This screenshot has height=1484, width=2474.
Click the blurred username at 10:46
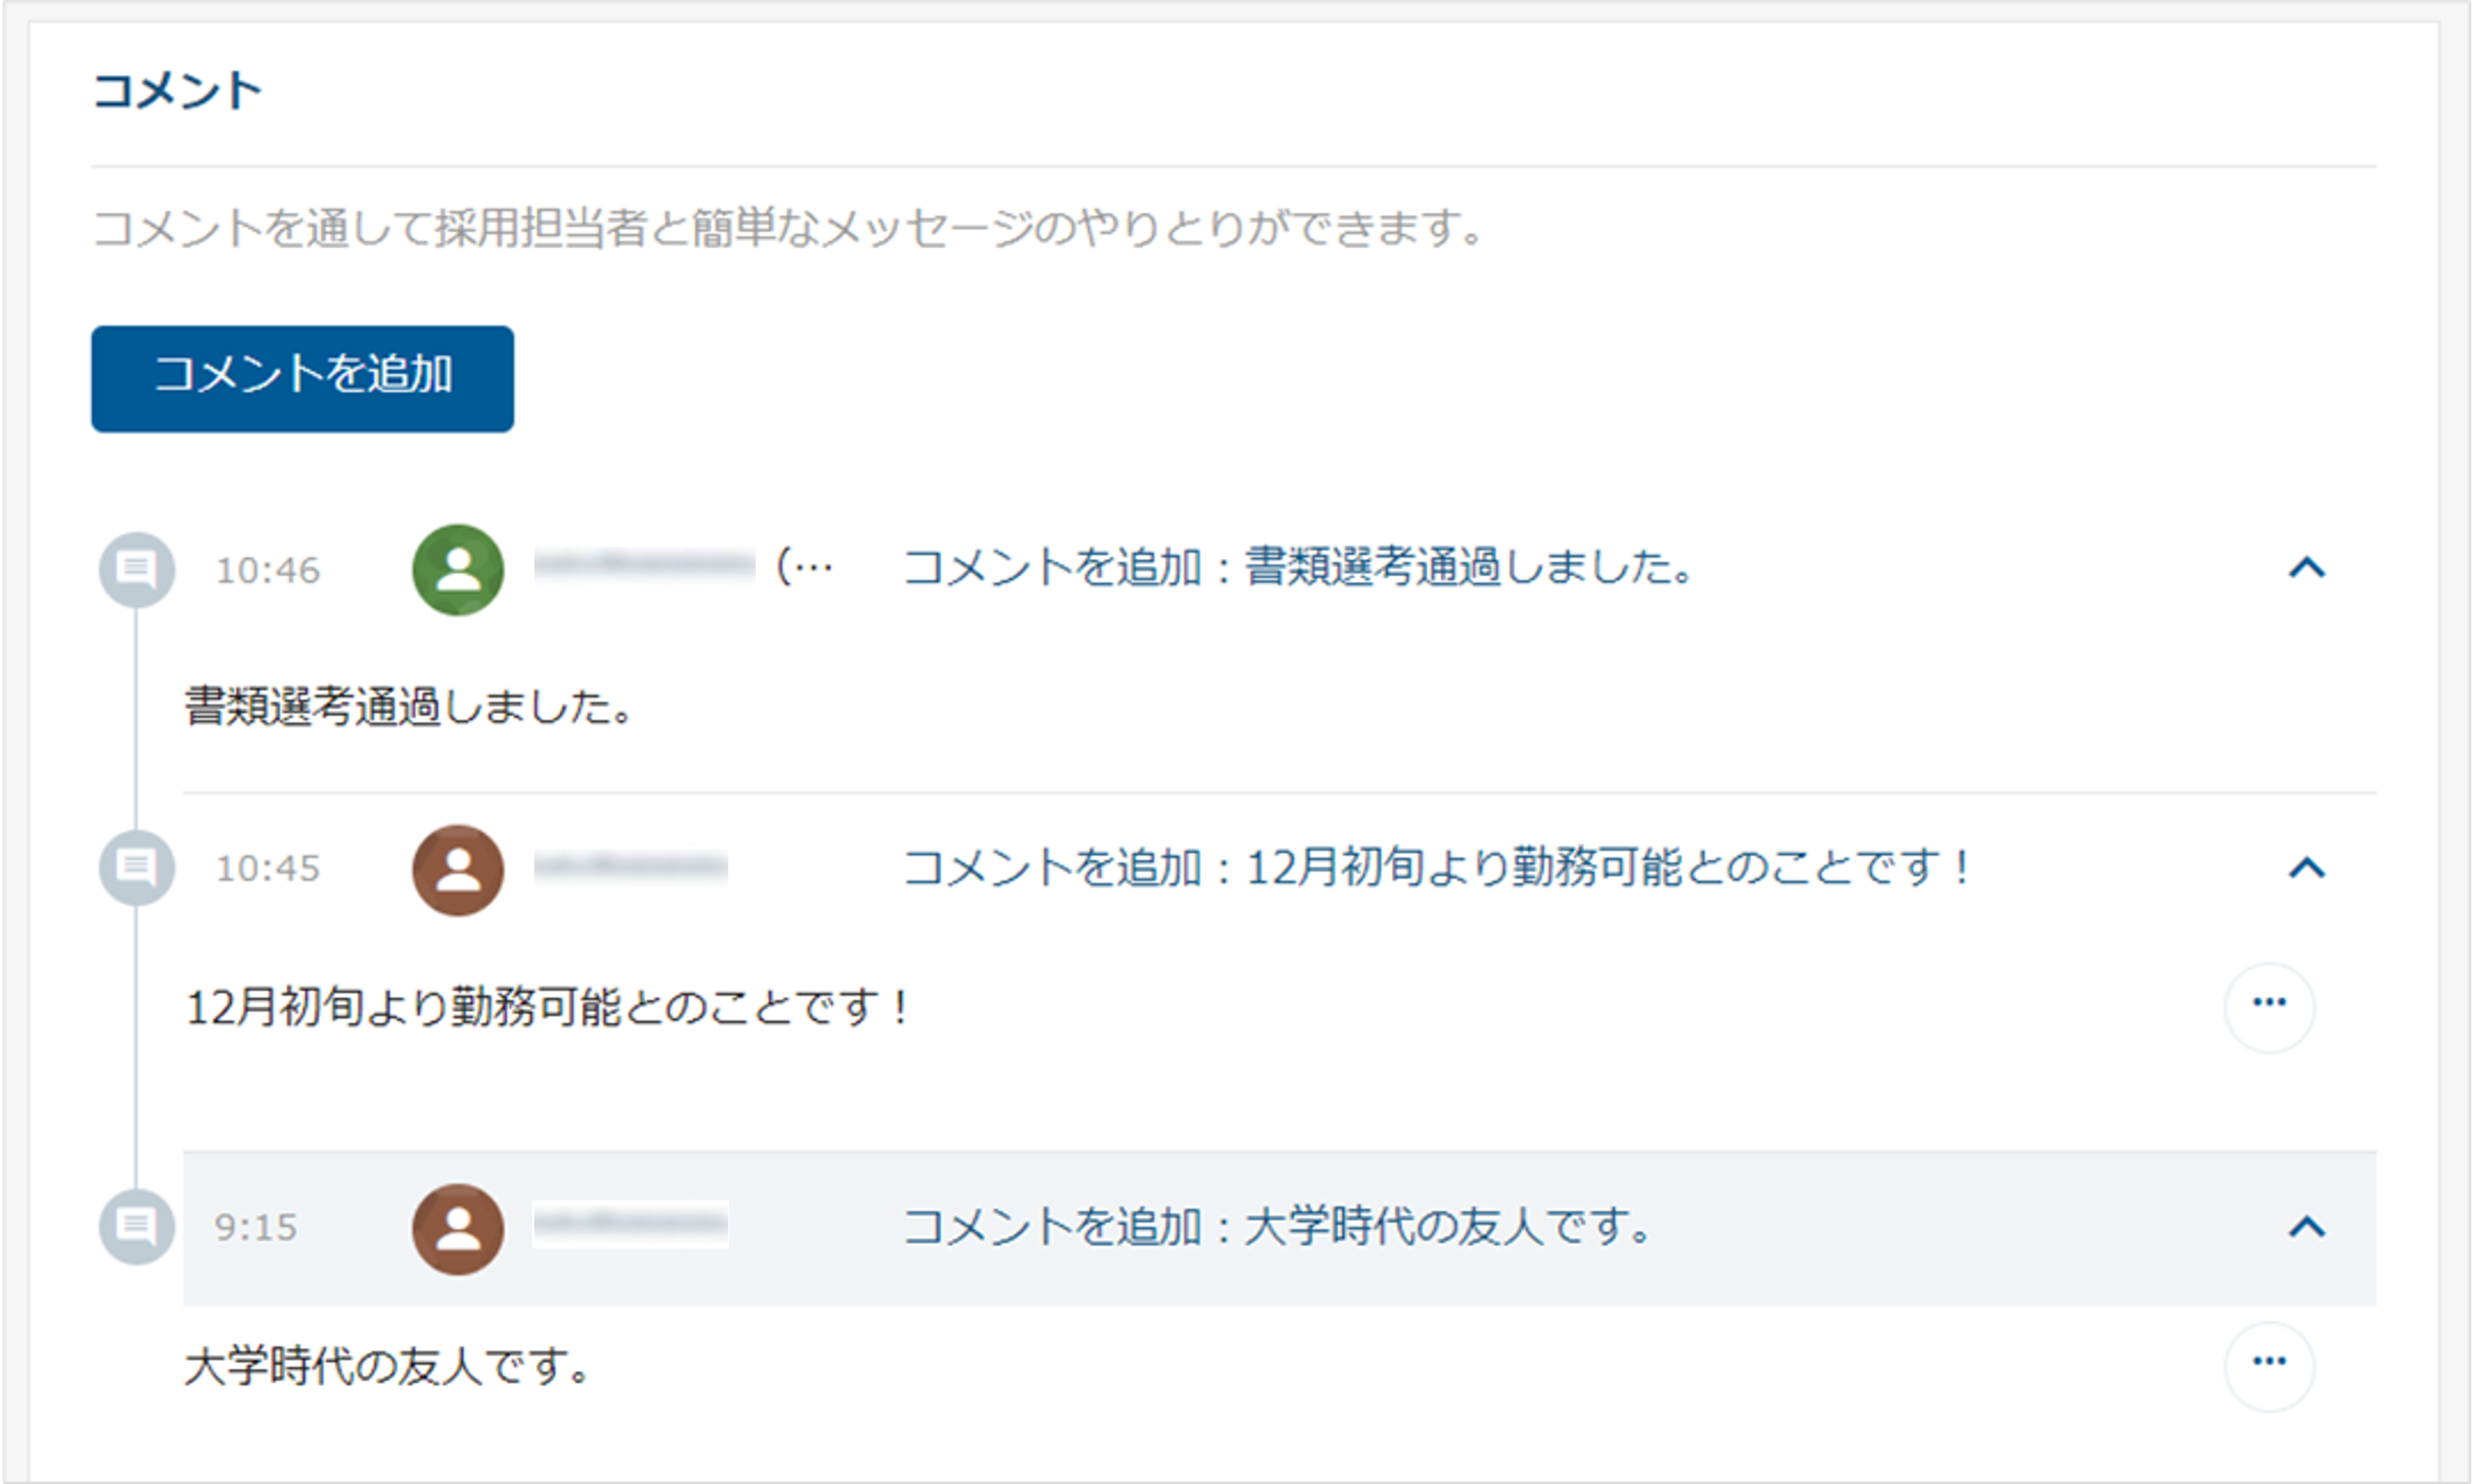pyautogui.click(x=644, y=565)
